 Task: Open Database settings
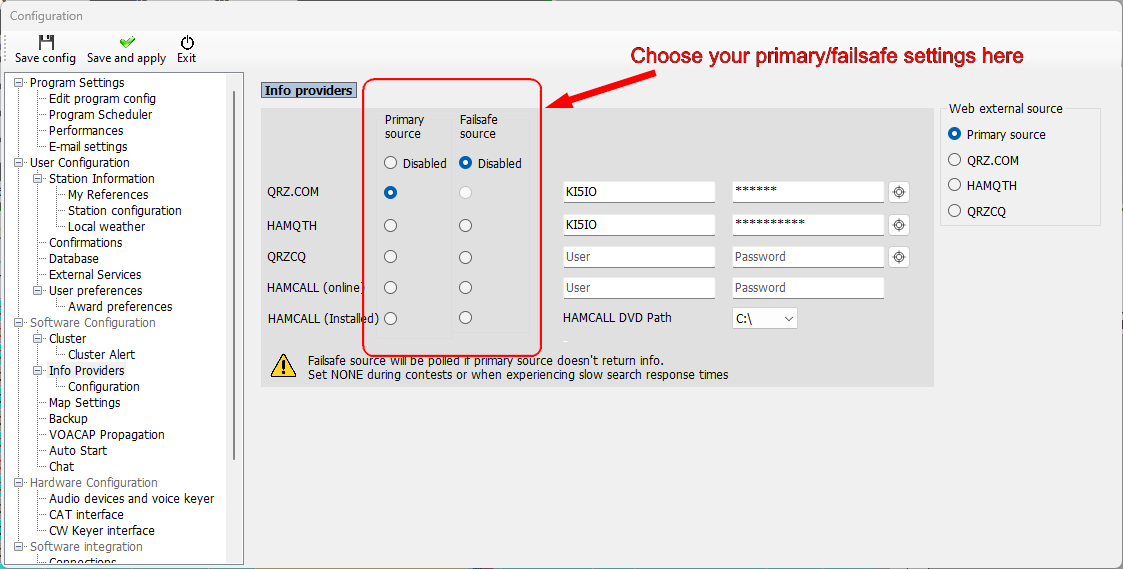click(x=74, y=259)
